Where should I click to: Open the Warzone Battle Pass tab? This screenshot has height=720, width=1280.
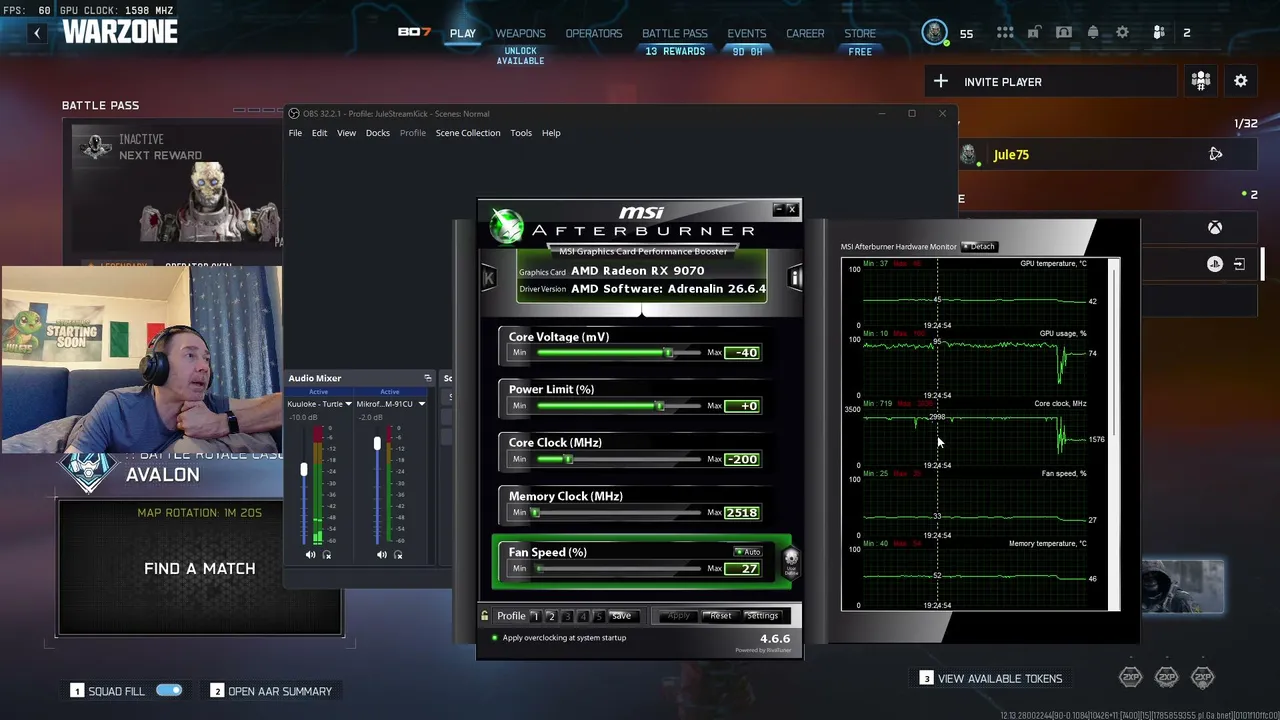coord(675,33)
